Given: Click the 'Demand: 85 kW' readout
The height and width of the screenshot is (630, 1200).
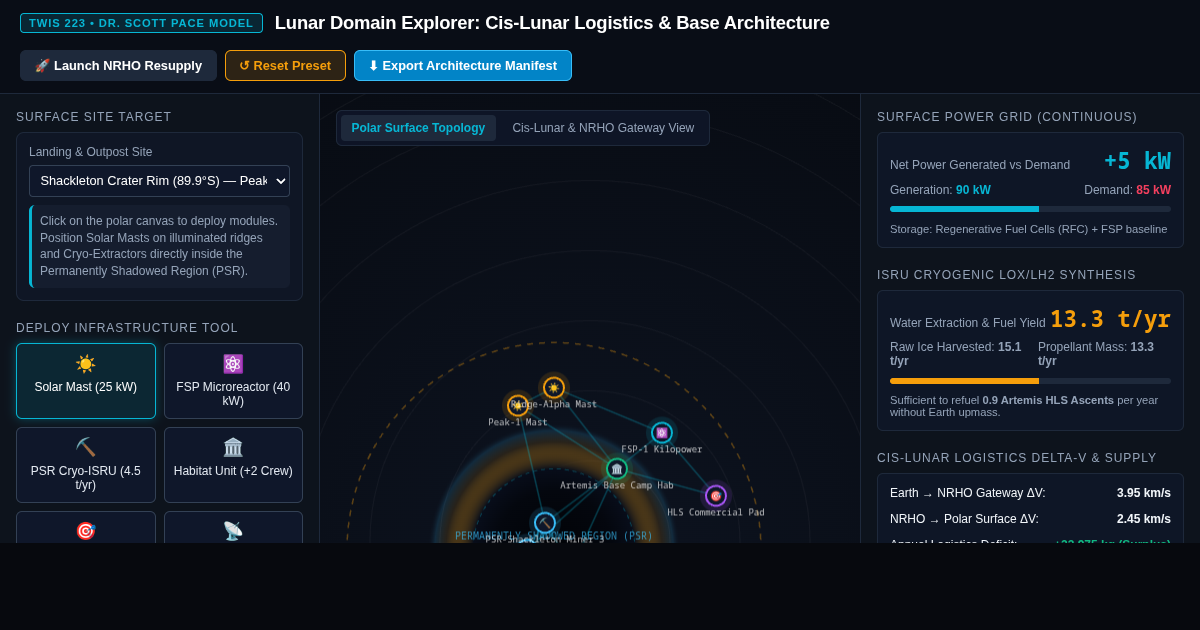Looking at the screenshot, I should [x=1127, y=190].
